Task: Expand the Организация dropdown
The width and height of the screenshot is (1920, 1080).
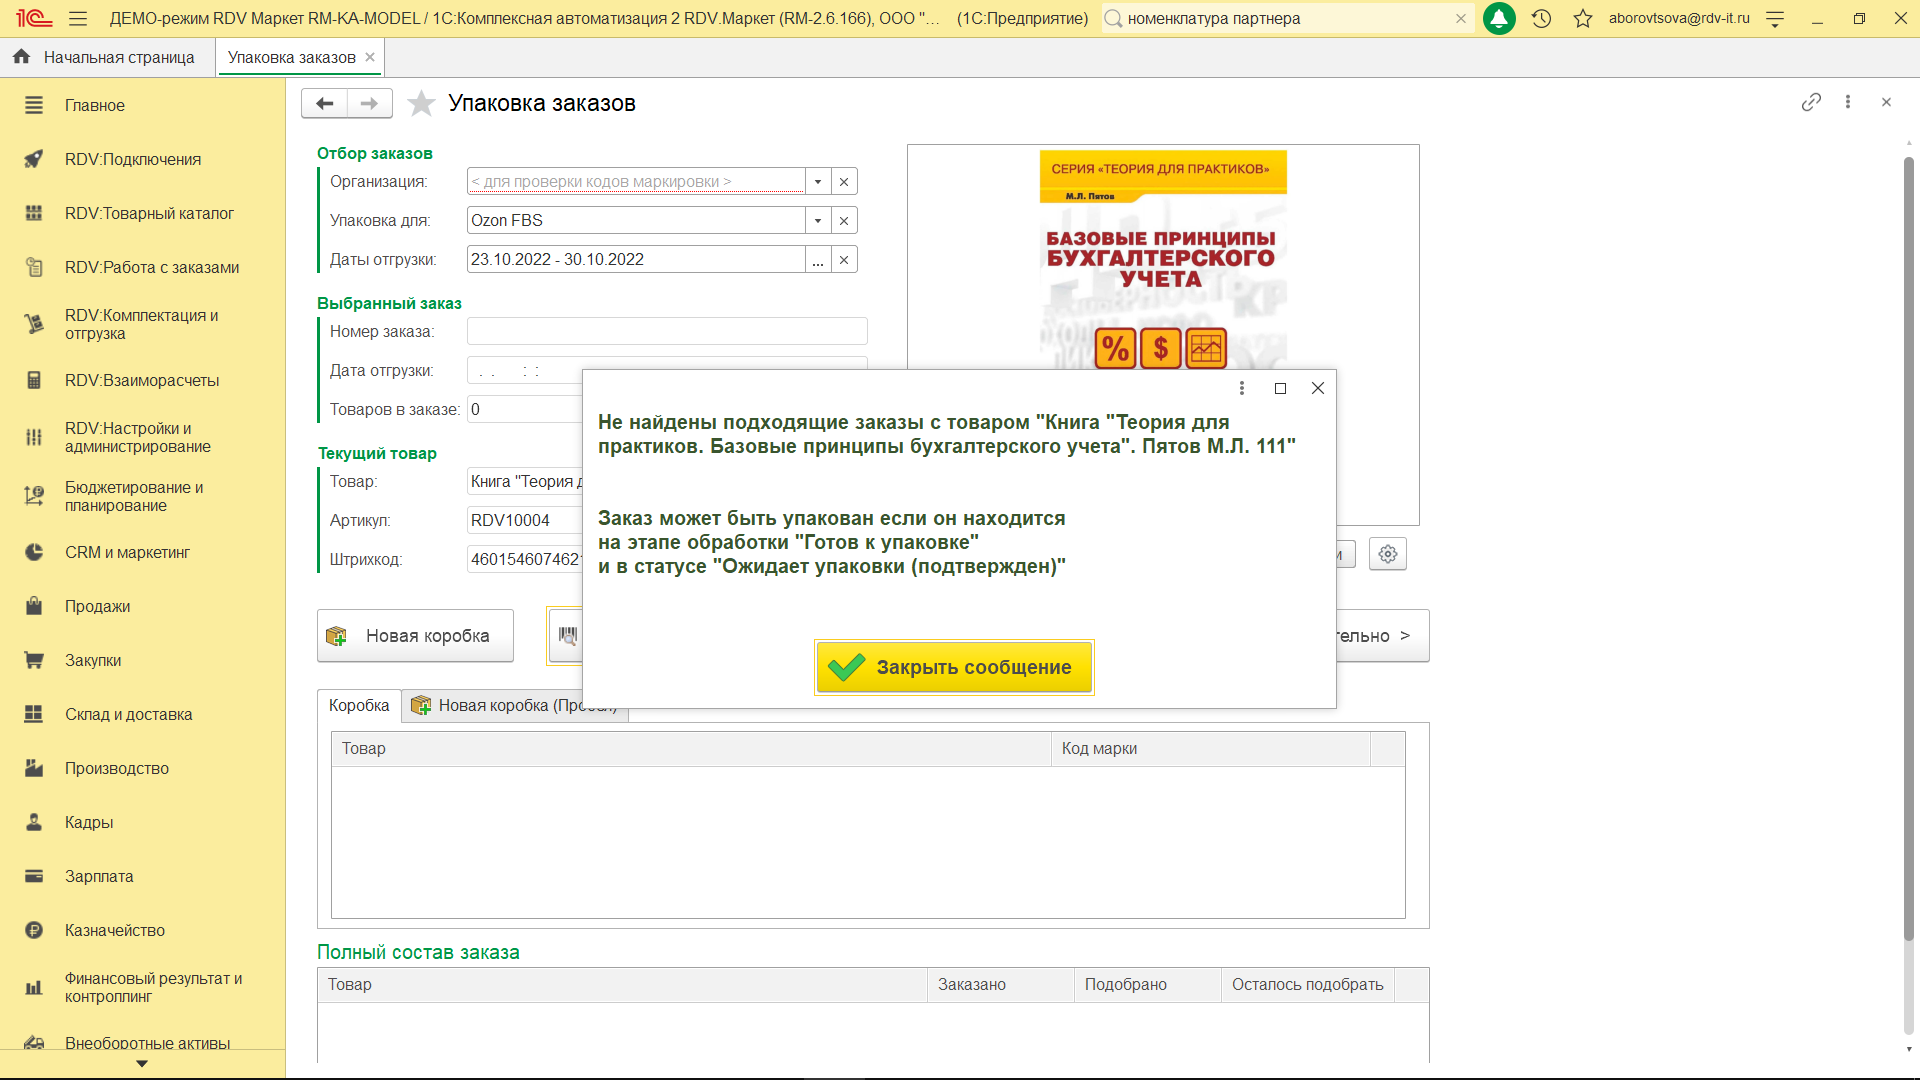Action: (x=818, y=181)
